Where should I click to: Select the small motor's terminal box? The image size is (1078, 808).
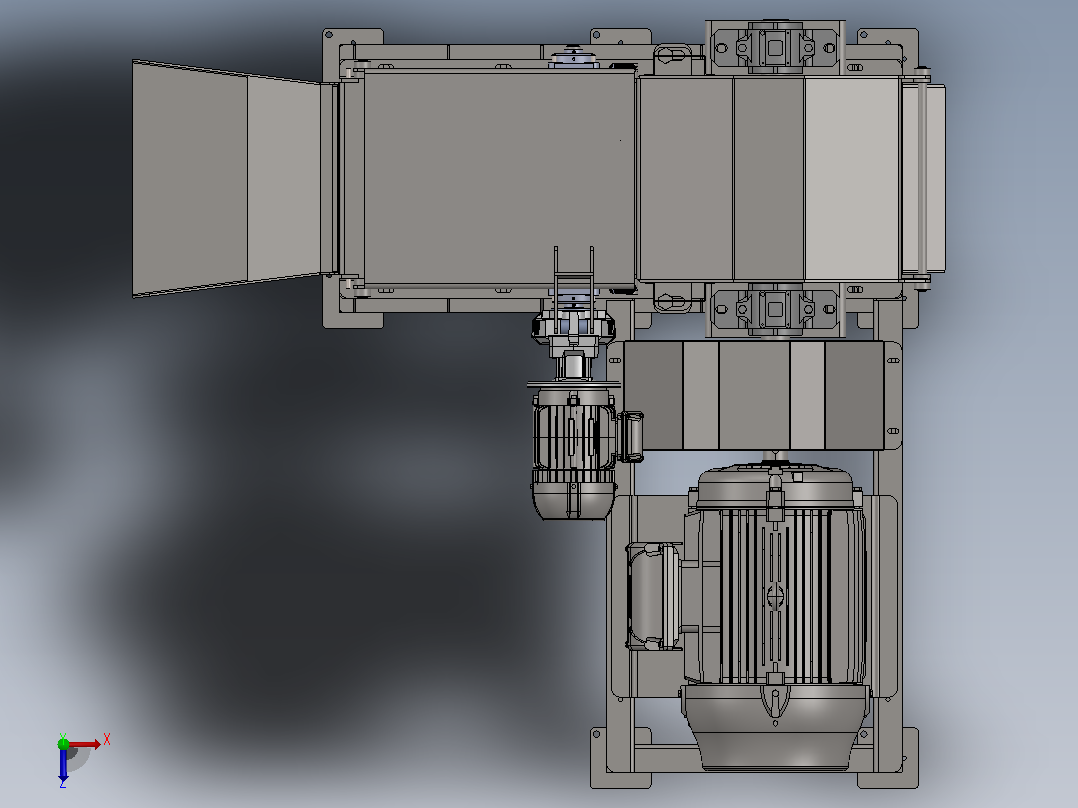click(x=630, y=437)
